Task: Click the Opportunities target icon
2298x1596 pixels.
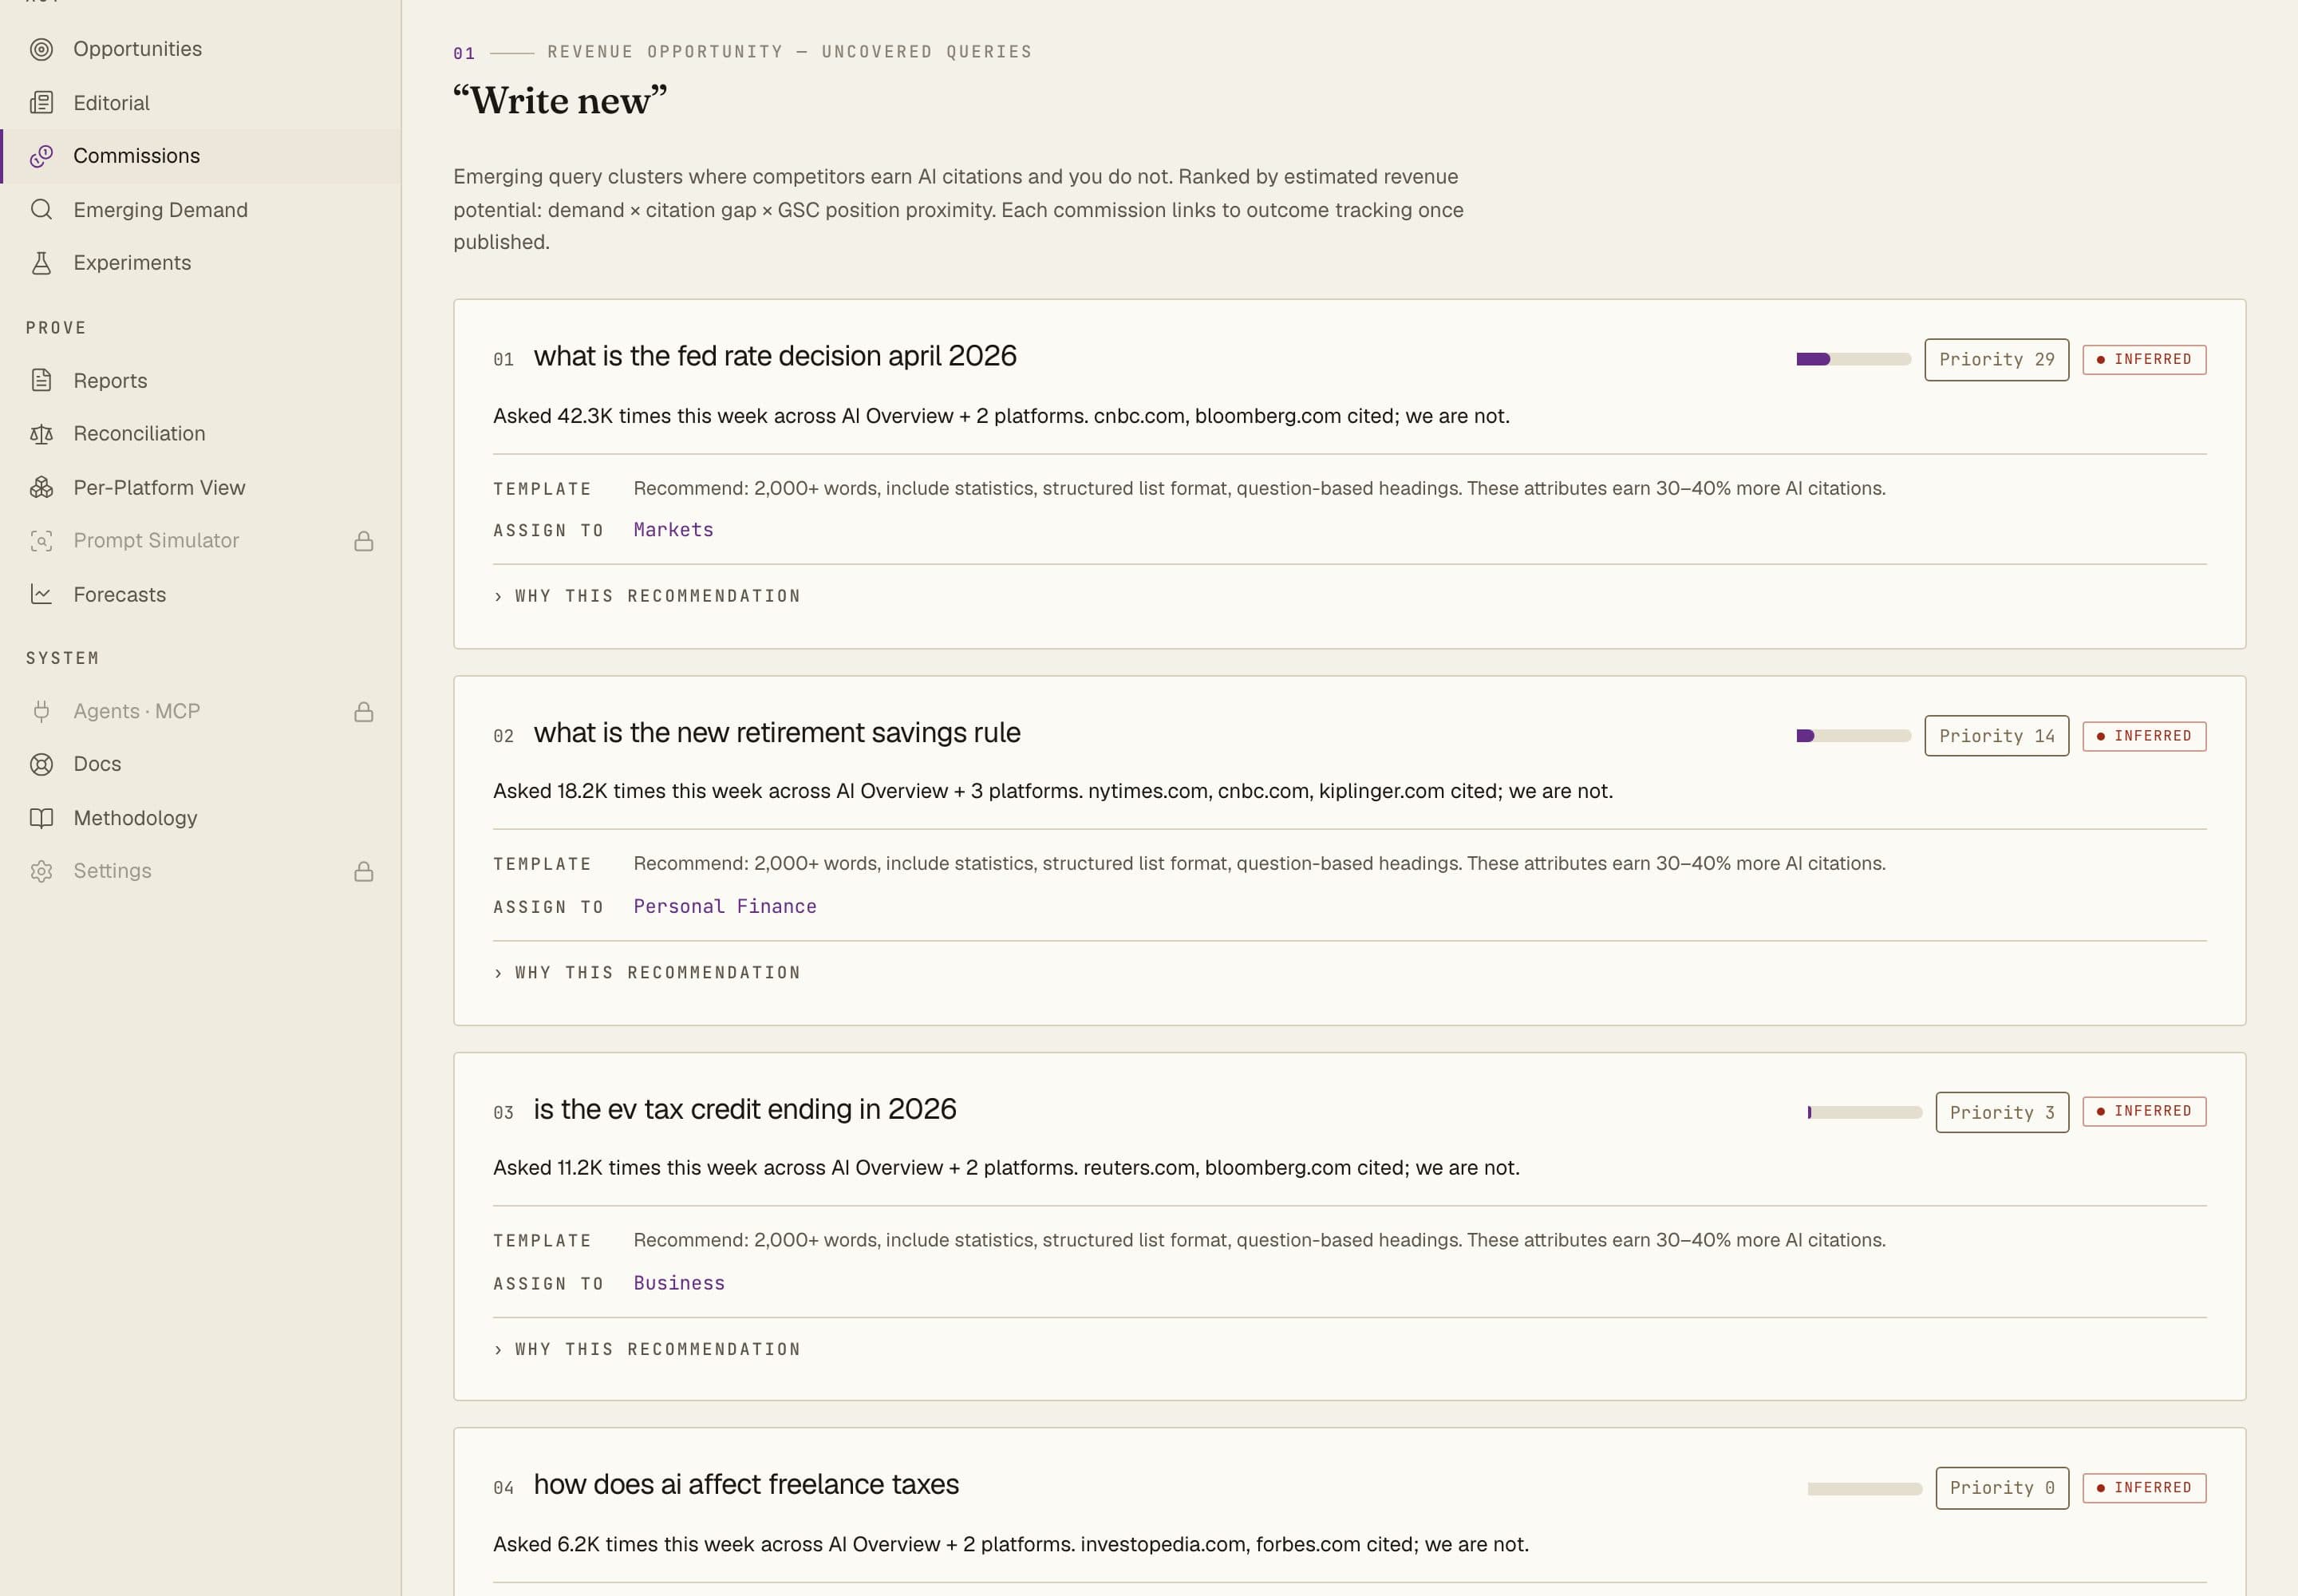Action: 41,49
